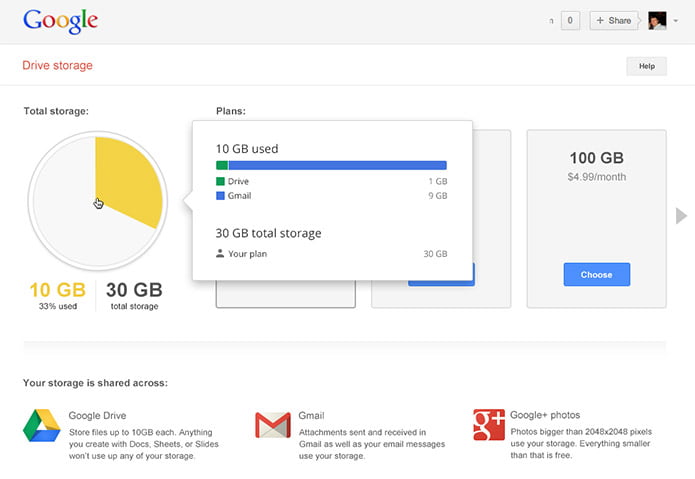The width and height of the screenshot is (695, 479).
Task: Click the '9 GB' Gmail value
Action: click(x=438, y=195)
